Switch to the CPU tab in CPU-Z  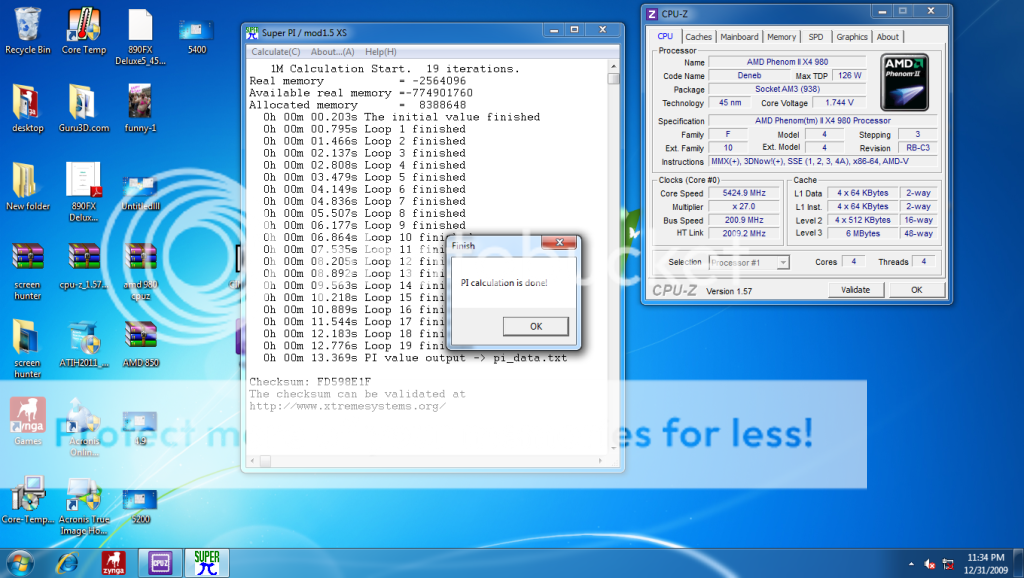[x=665, y=37]
